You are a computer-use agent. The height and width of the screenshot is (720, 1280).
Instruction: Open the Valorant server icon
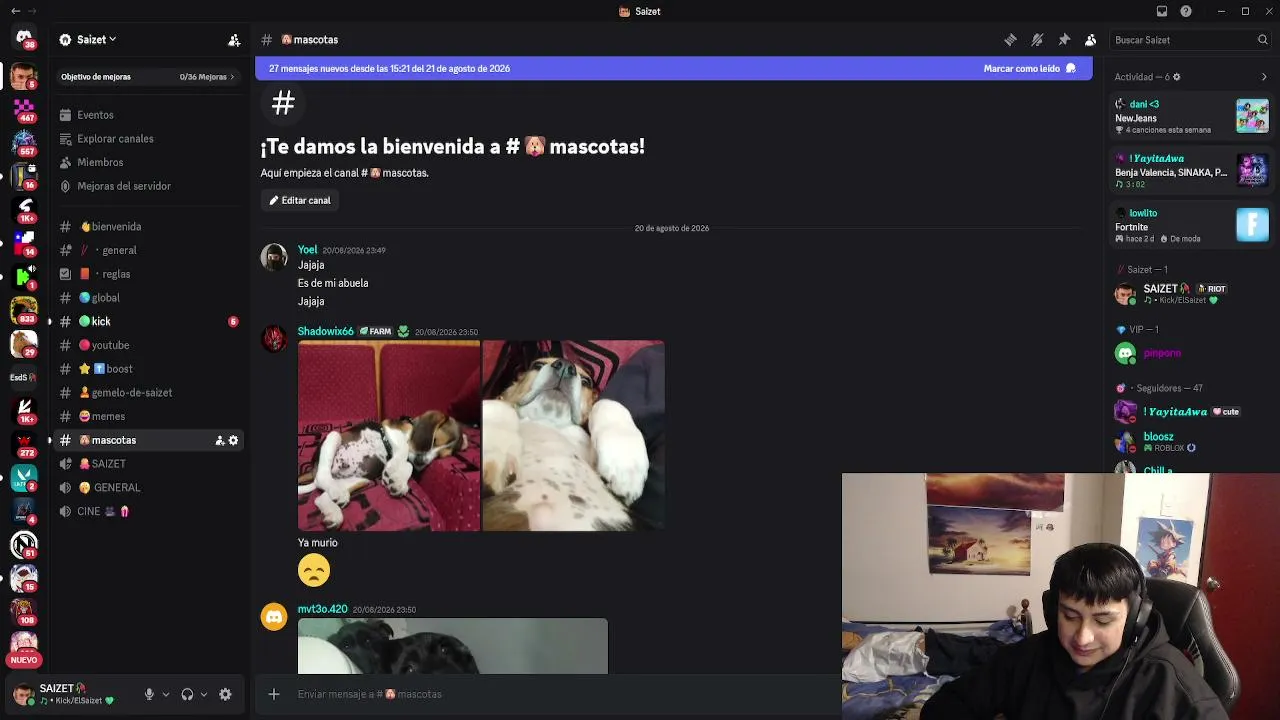[x=24, y=478]
